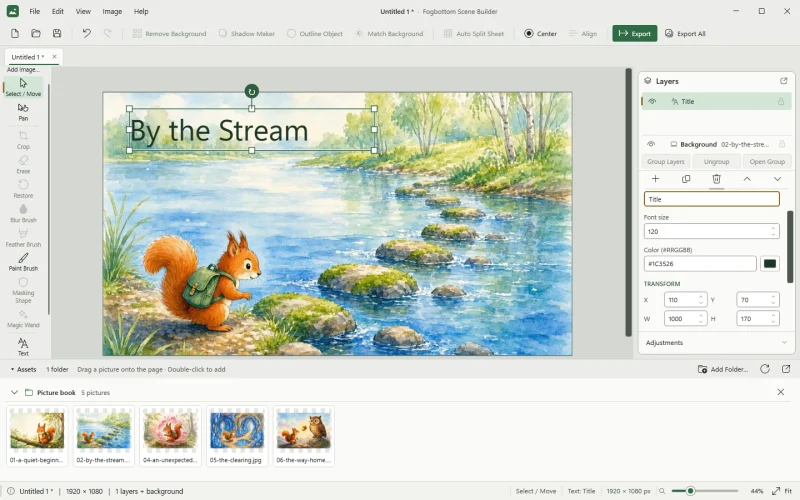The height and width of the screenshot is (500, 800).
Task: Click Add Image at top of tool panel
Action: (x=23, y=69)
